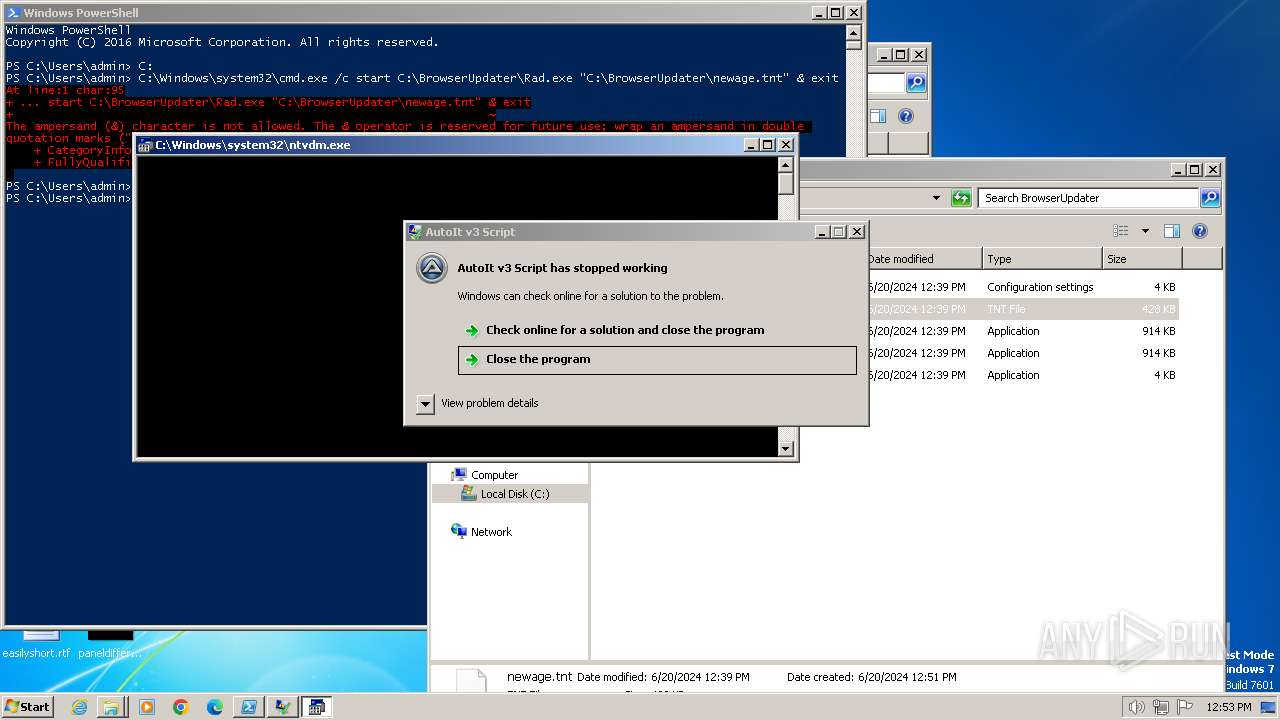Open help in BrowserUpdater window

coord(1200,231)
